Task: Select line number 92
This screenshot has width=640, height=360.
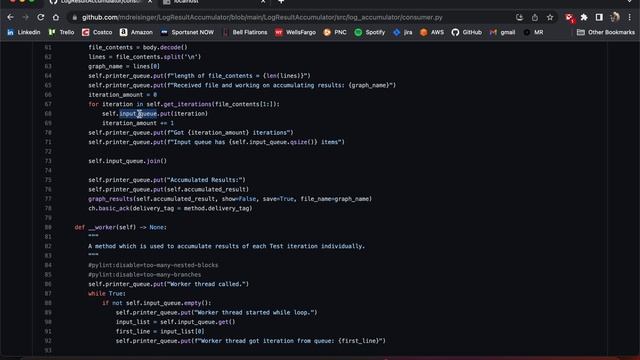Action: tap(48, 341)
